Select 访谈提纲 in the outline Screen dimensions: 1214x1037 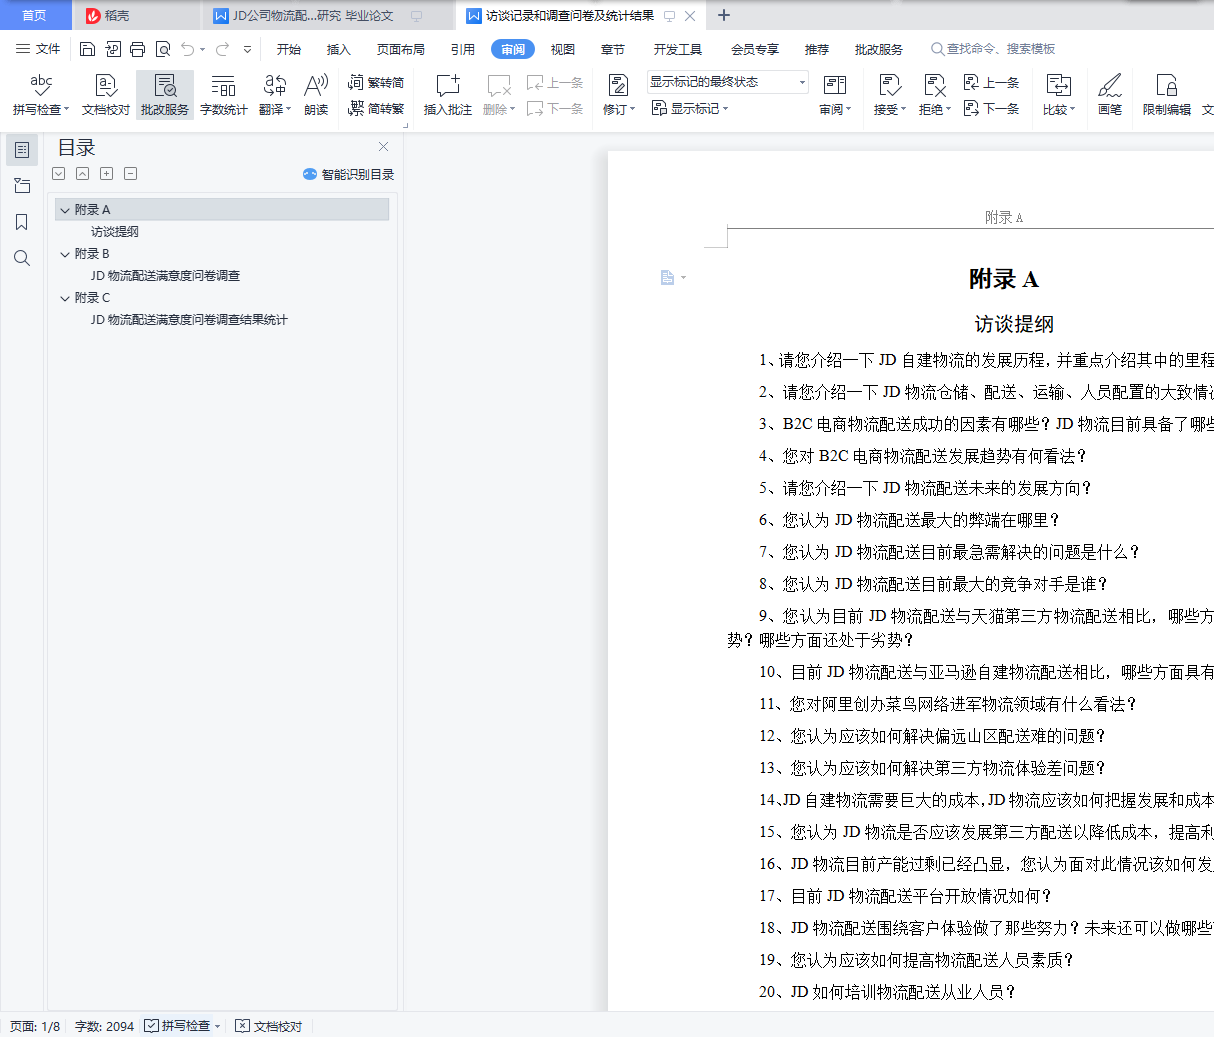(x=115, y=232)
